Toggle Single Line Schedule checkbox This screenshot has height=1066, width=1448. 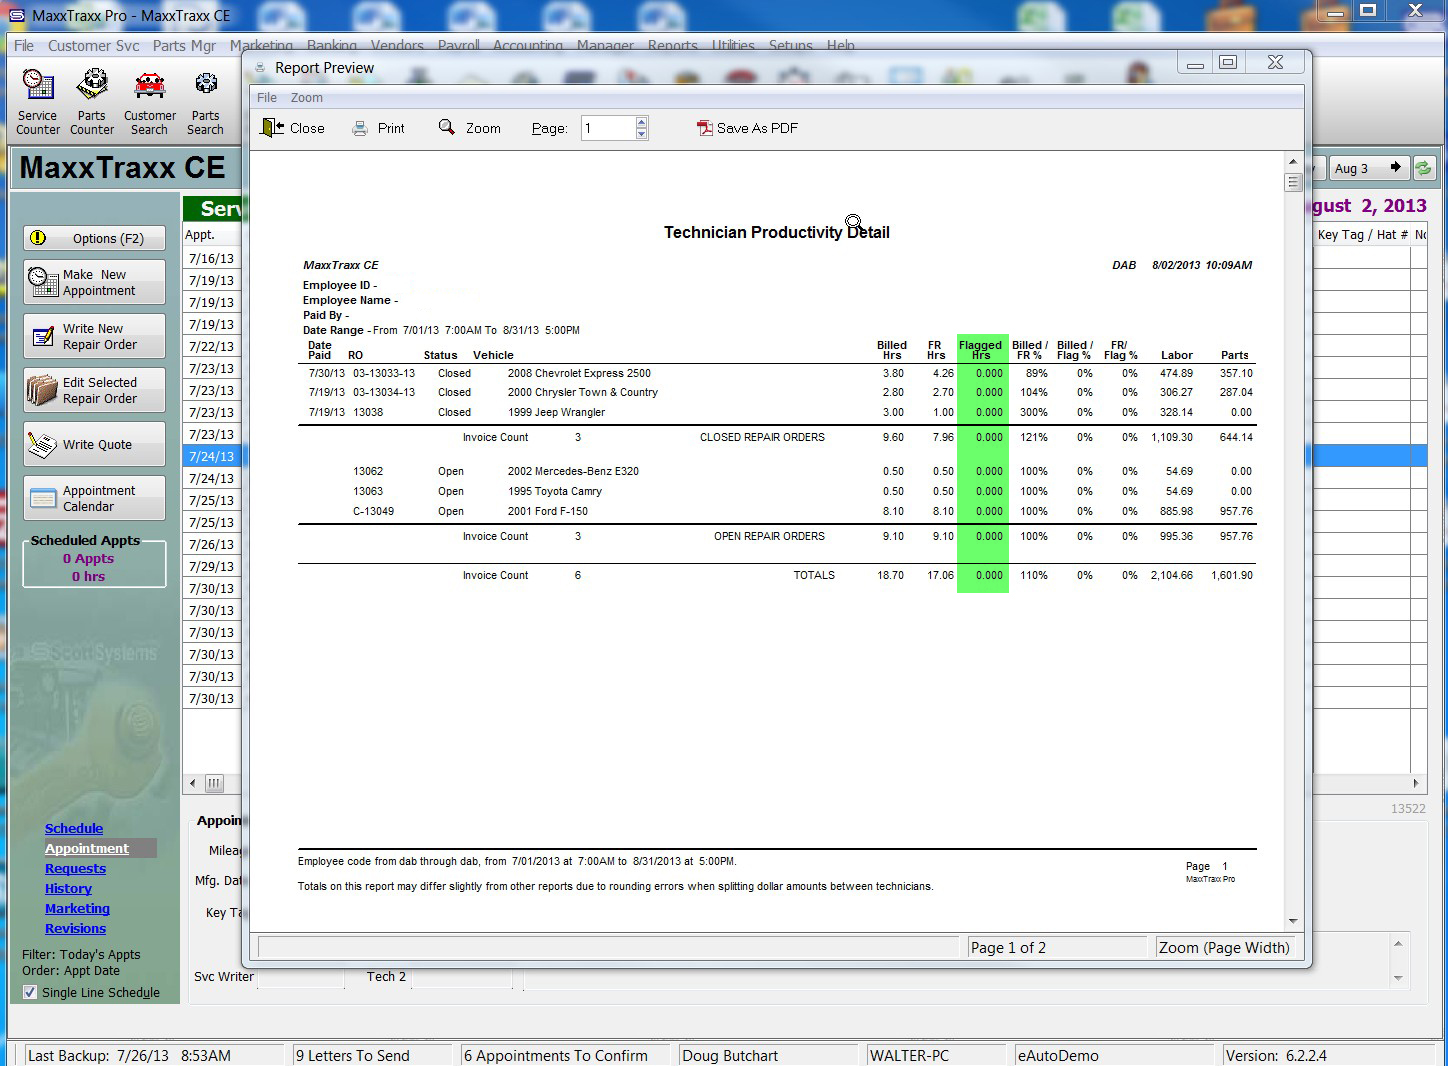(30, 992)
